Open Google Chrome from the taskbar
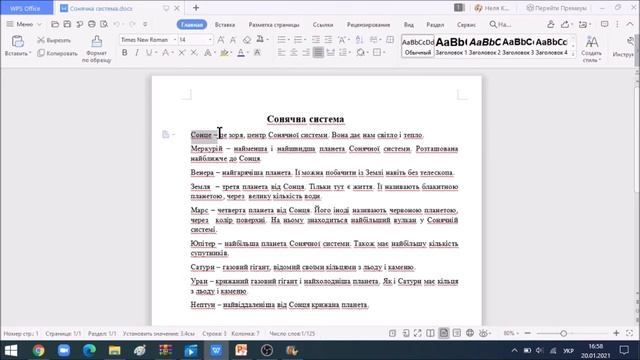Screen dimensions: 640x360 point(38,351)
